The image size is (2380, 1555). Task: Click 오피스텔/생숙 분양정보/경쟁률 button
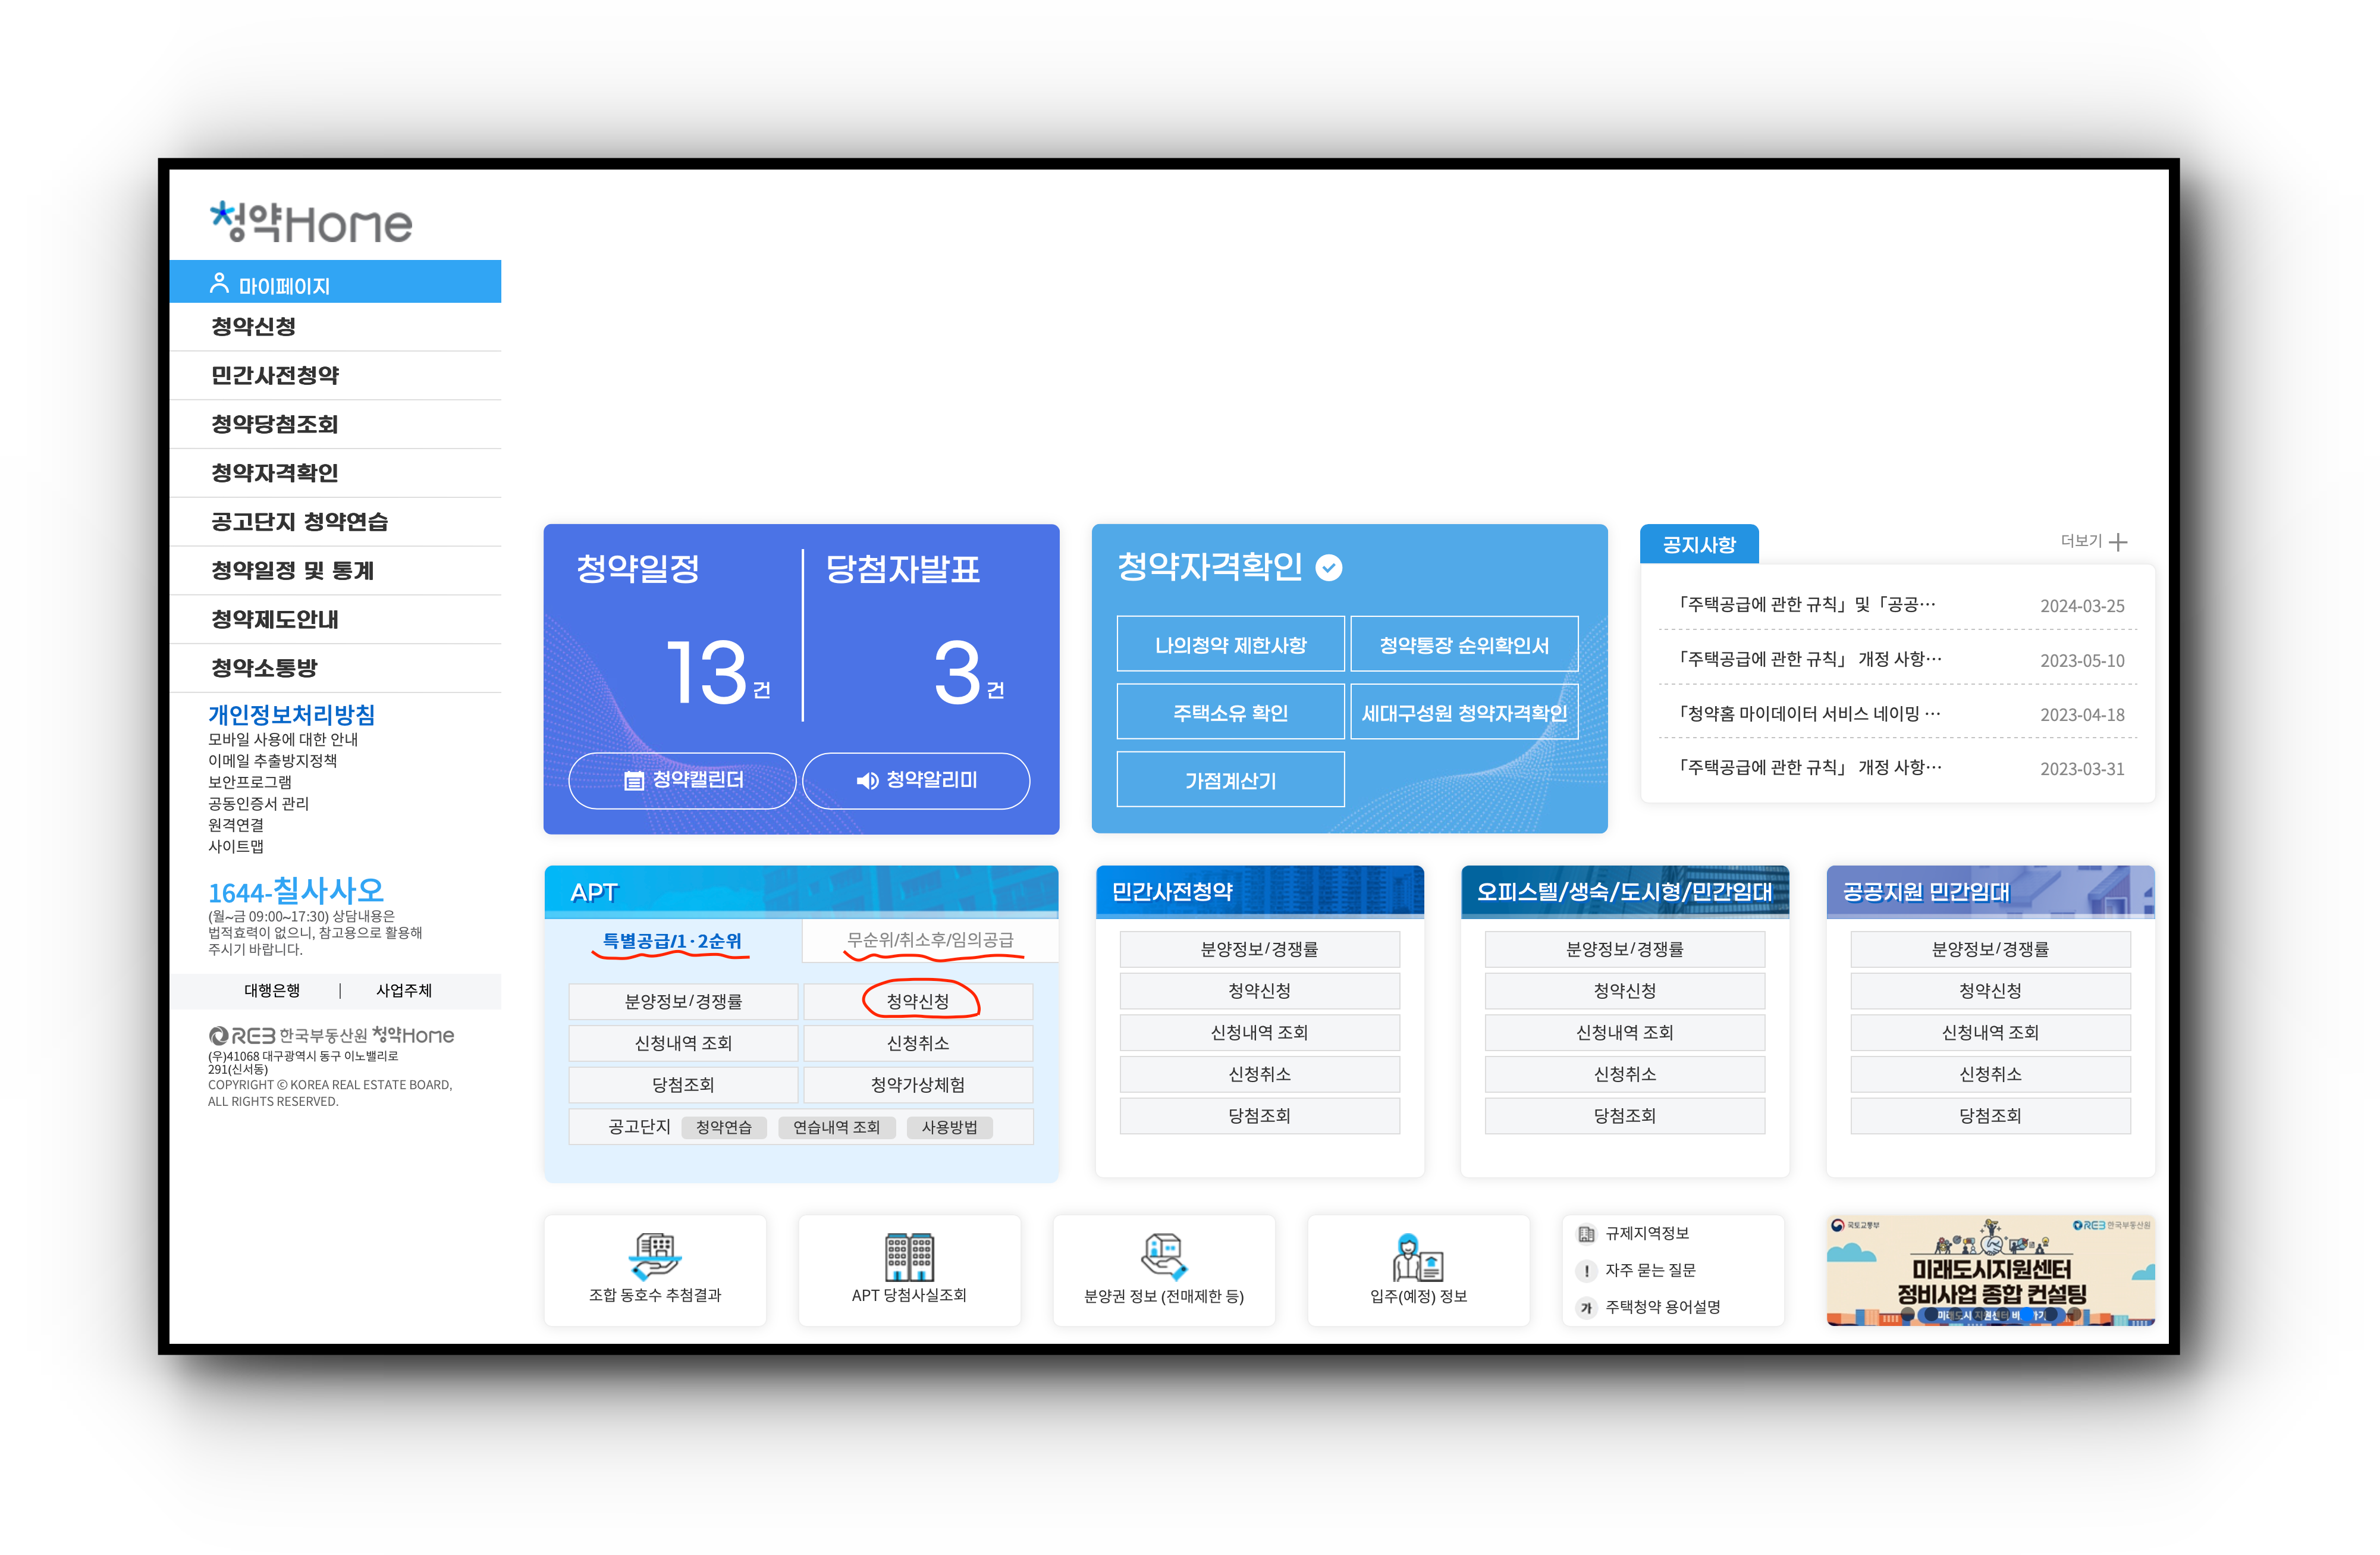point(1624,949)
